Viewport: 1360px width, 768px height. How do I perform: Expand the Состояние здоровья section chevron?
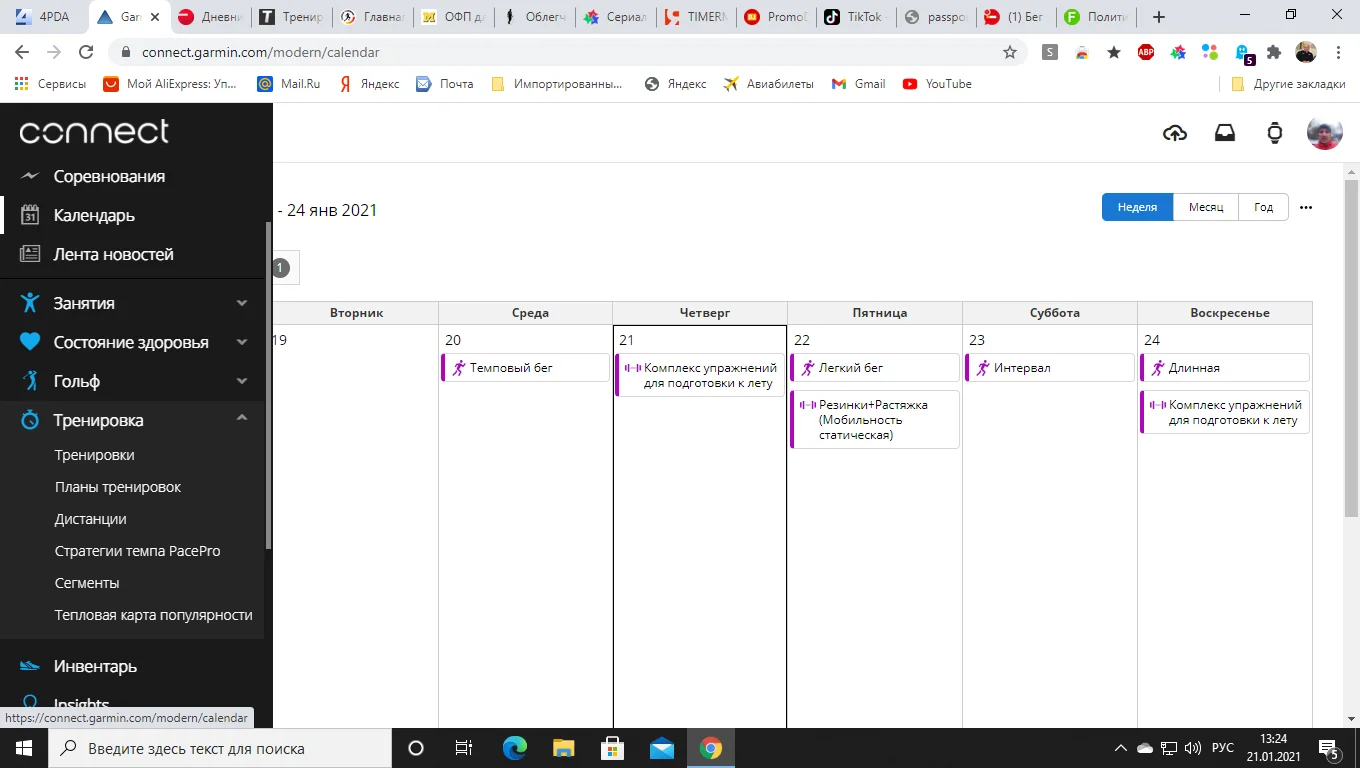242,342
